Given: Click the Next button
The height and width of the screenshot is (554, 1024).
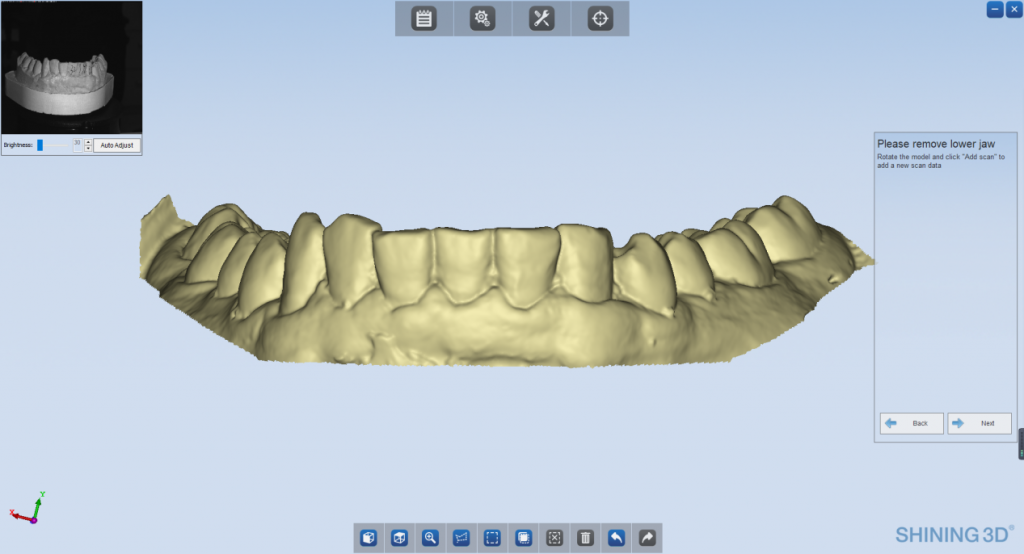Looking at the screenshot, I should click(980, 423).
